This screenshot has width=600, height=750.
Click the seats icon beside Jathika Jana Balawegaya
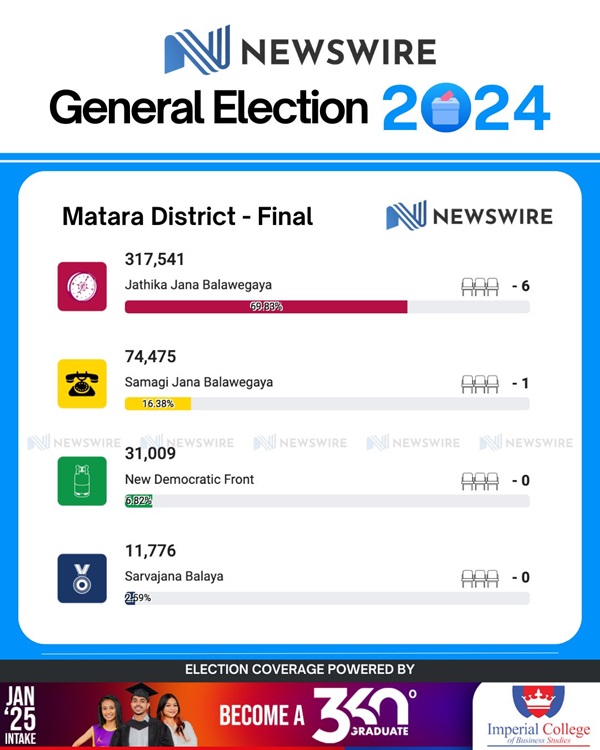click(480, 287)
